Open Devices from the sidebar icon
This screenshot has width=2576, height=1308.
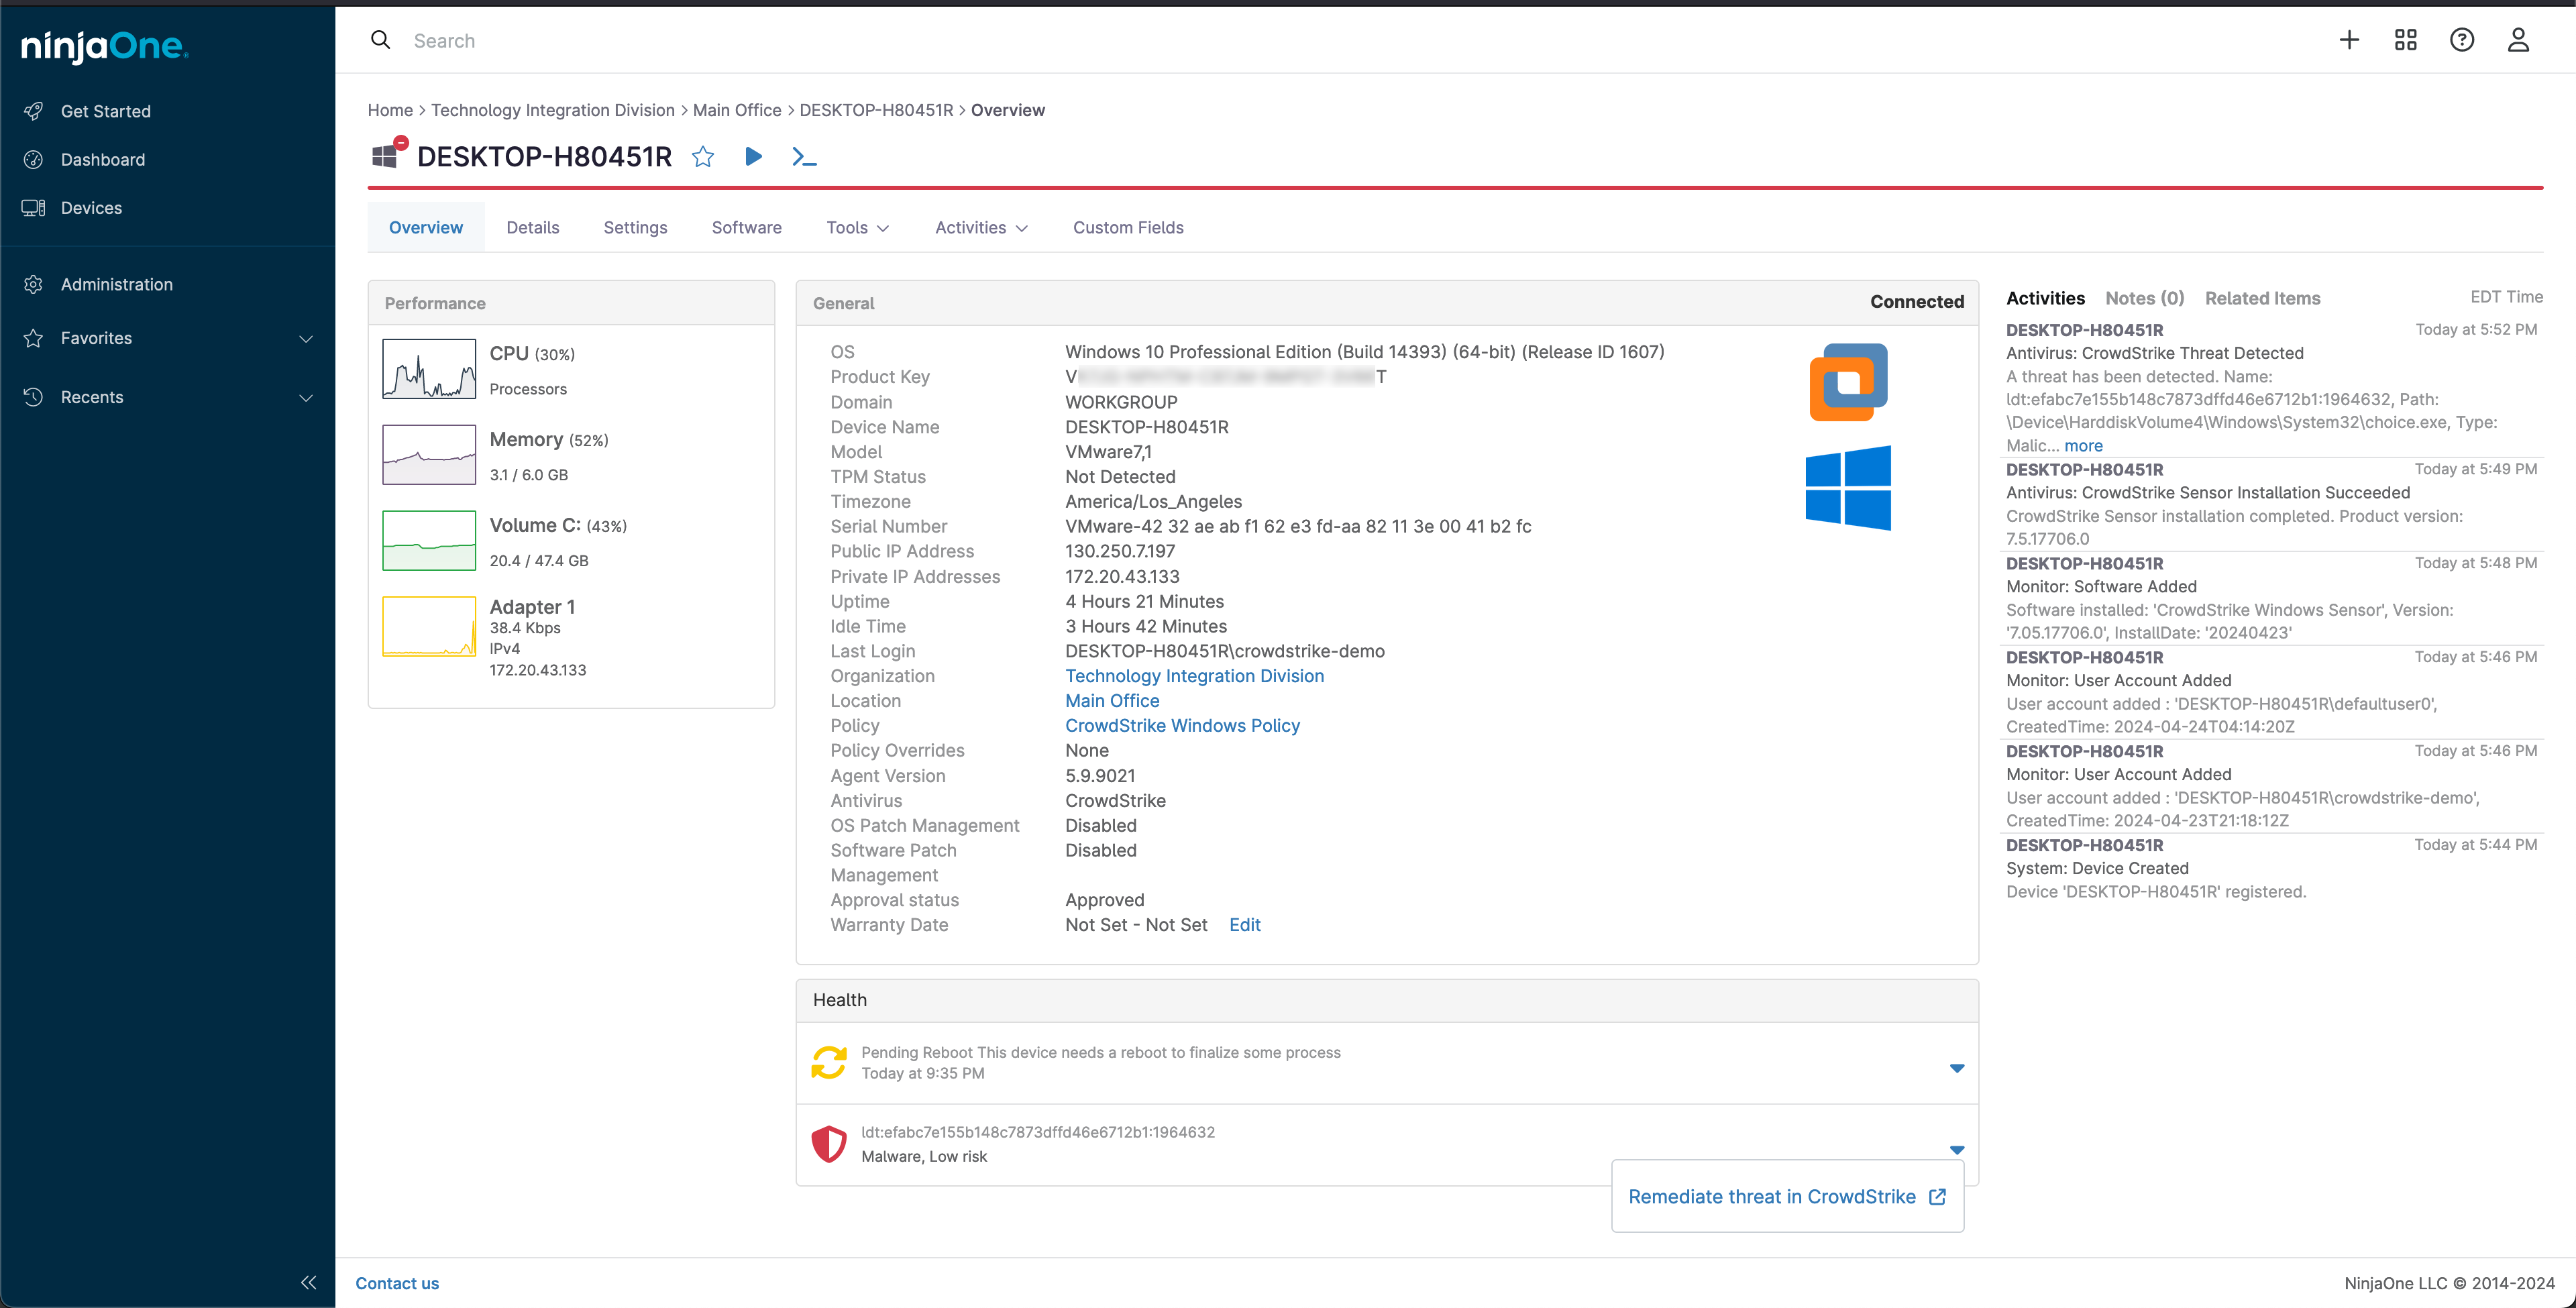coord(33,207)
